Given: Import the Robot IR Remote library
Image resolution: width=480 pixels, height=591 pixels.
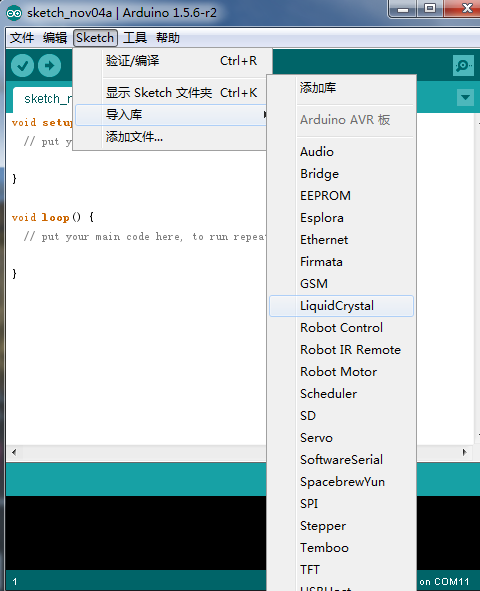Looking at the screenshot, I should [341, 350].
